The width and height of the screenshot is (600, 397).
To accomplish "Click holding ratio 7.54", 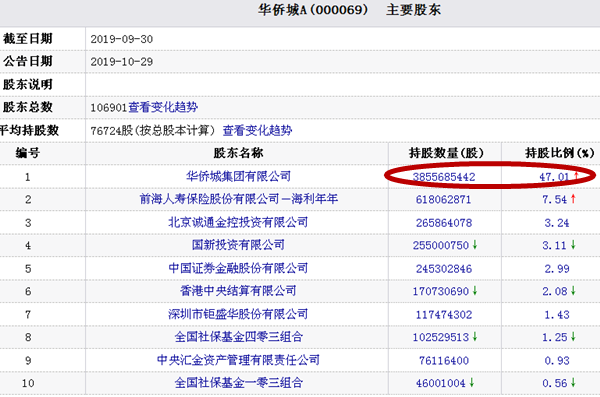I will [x=554, y=199].
